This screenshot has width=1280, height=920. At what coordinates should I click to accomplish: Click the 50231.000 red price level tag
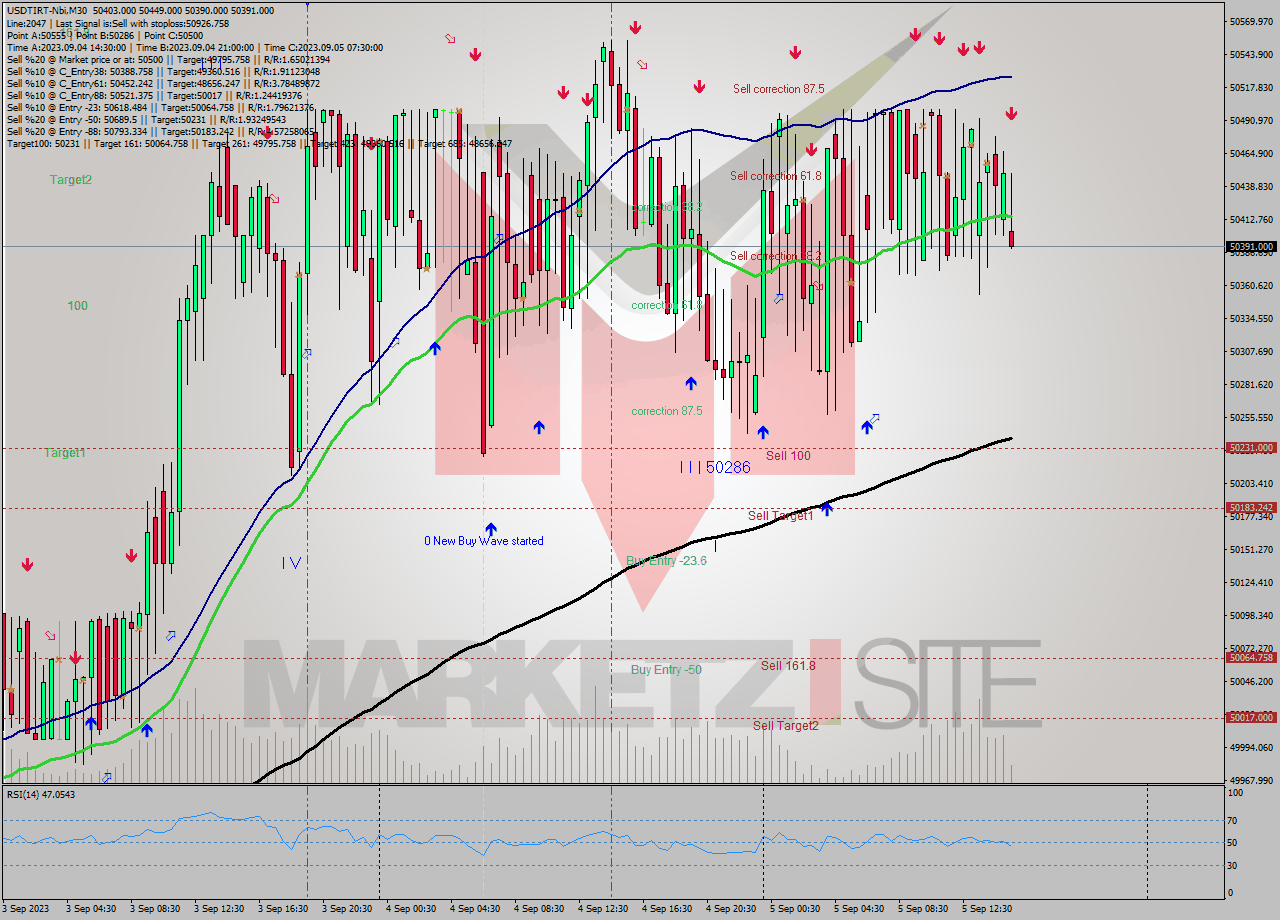click(1251, 448)
